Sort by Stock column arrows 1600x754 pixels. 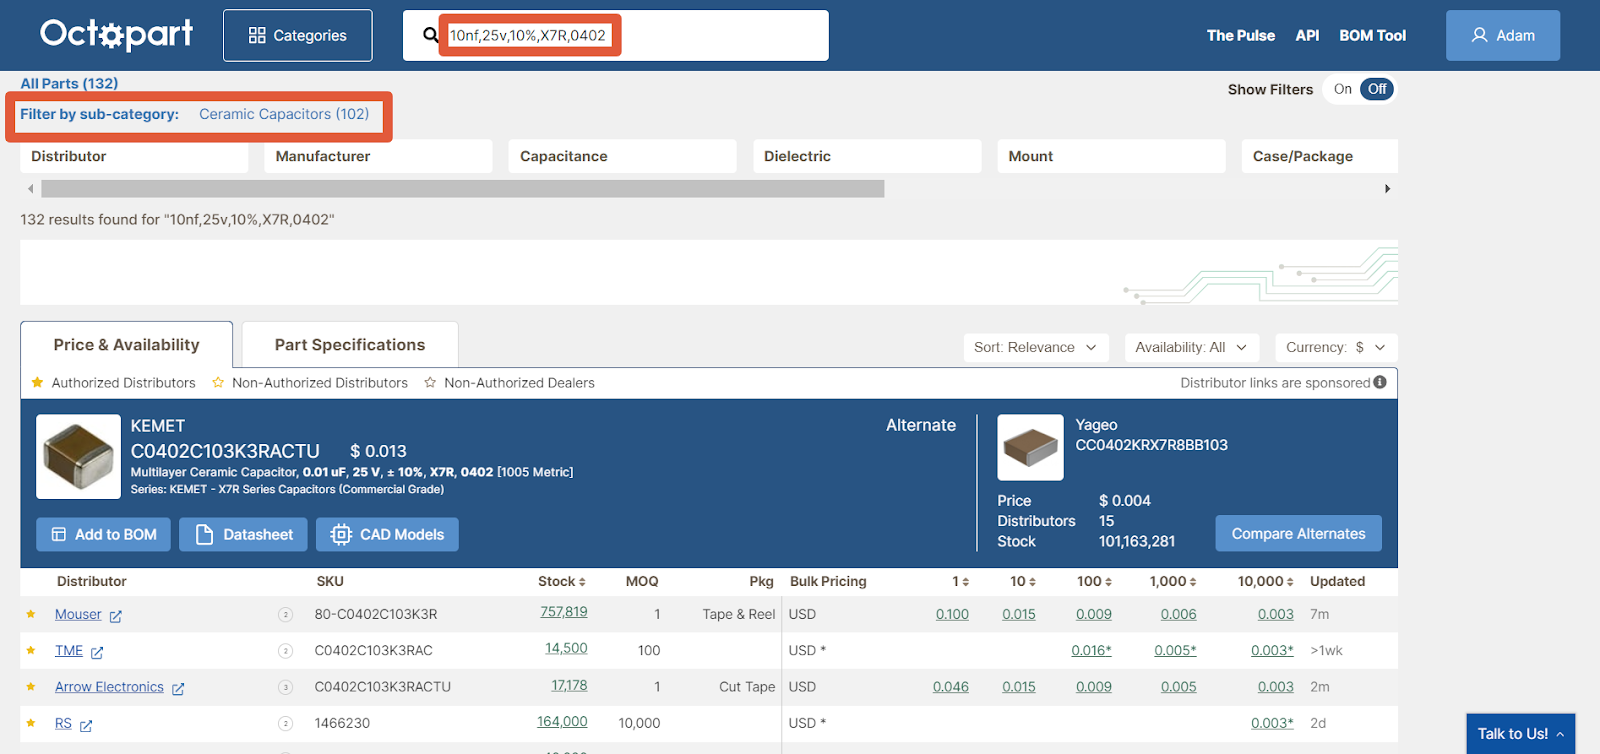pyautogui.click(x=582, y=582)
